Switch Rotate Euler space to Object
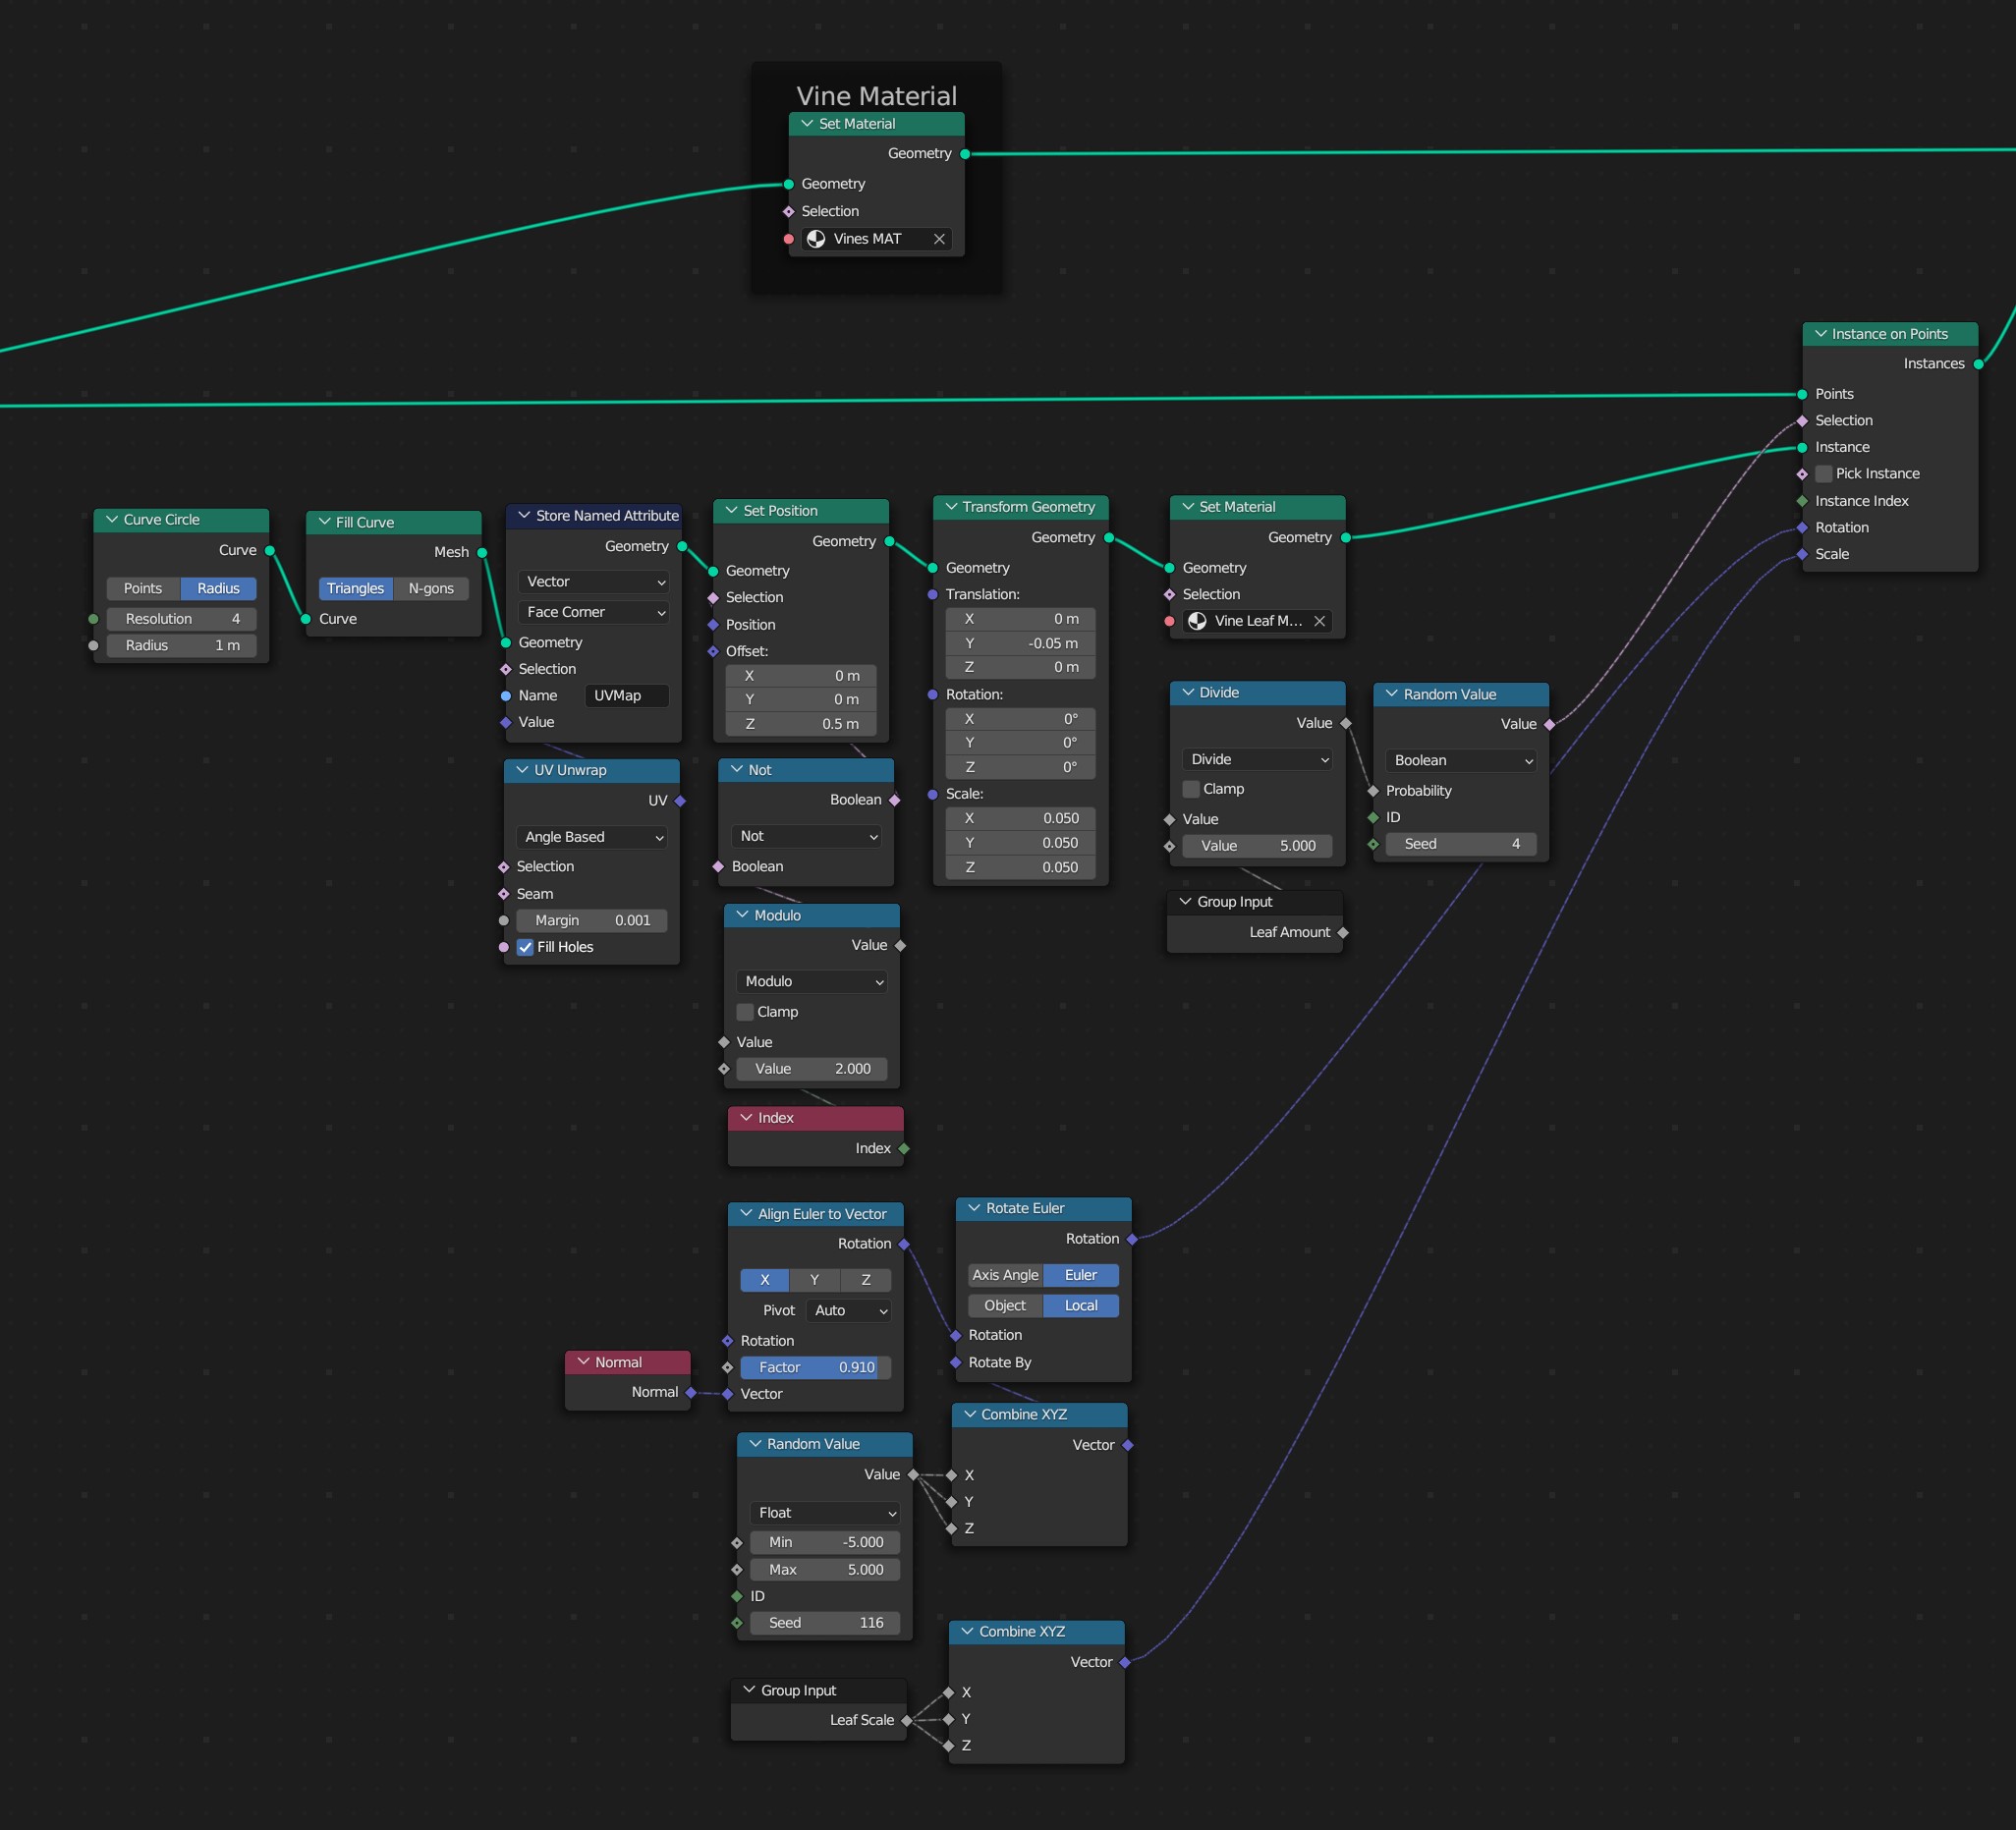2016x1830 pixels. pyautogui.click(x=1005, y=1306)
